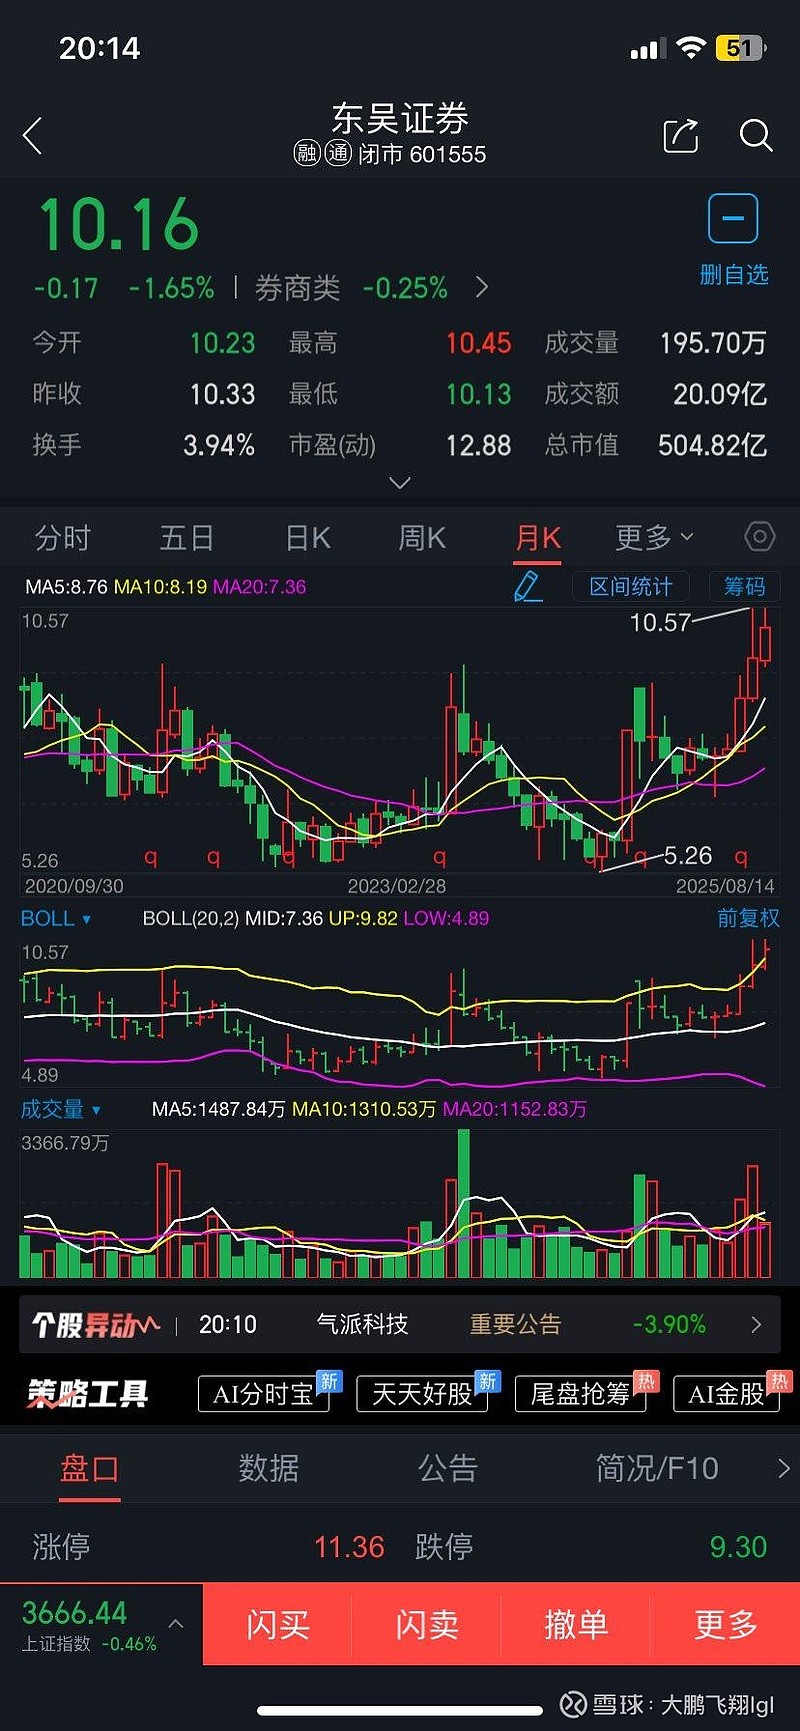Open chart settings hexagon icon
This screenshot has width=800, height=1731.
(x=759, y=537)
